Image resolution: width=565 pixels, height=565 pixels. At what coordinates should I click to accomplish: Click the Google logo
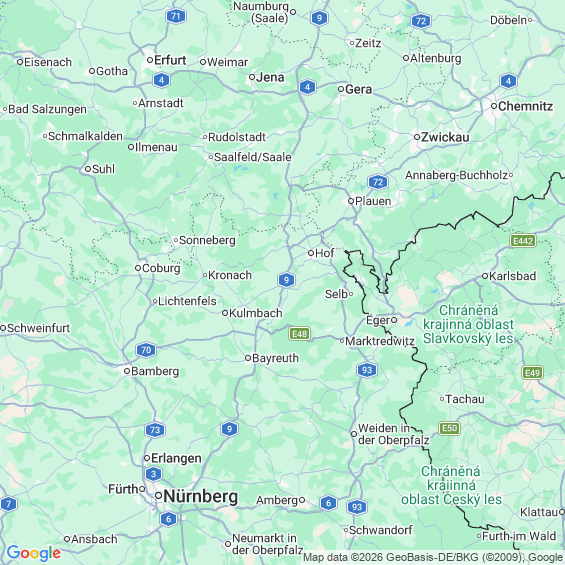(x=34, y=553)
